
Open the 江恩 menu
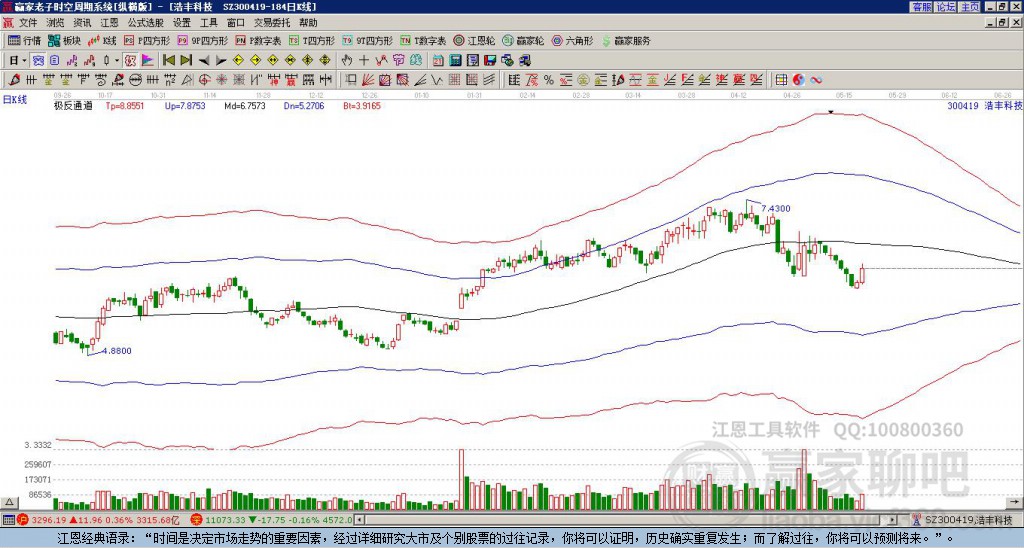click(110, 23)
